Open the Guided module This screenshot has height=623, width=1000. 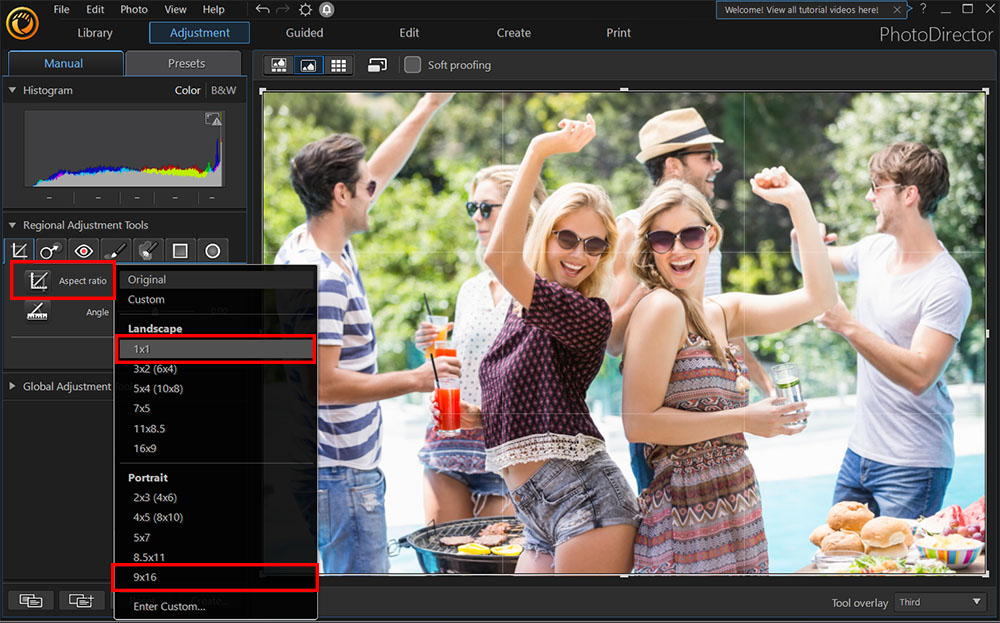(x=304, y=33)
